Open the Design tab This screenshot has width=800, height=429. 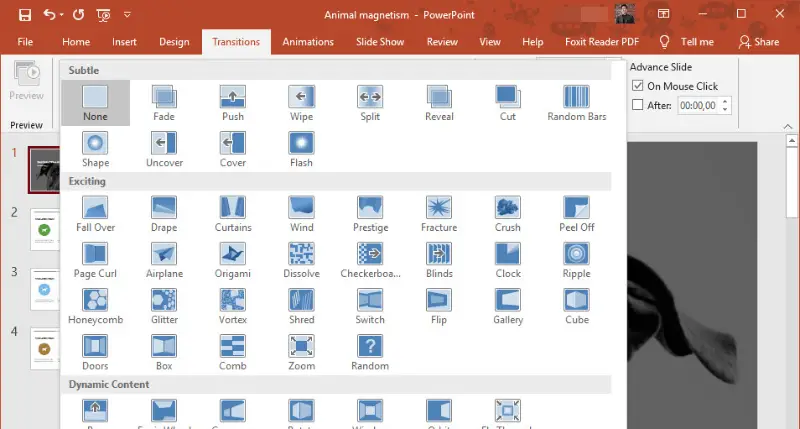[174, 42]
